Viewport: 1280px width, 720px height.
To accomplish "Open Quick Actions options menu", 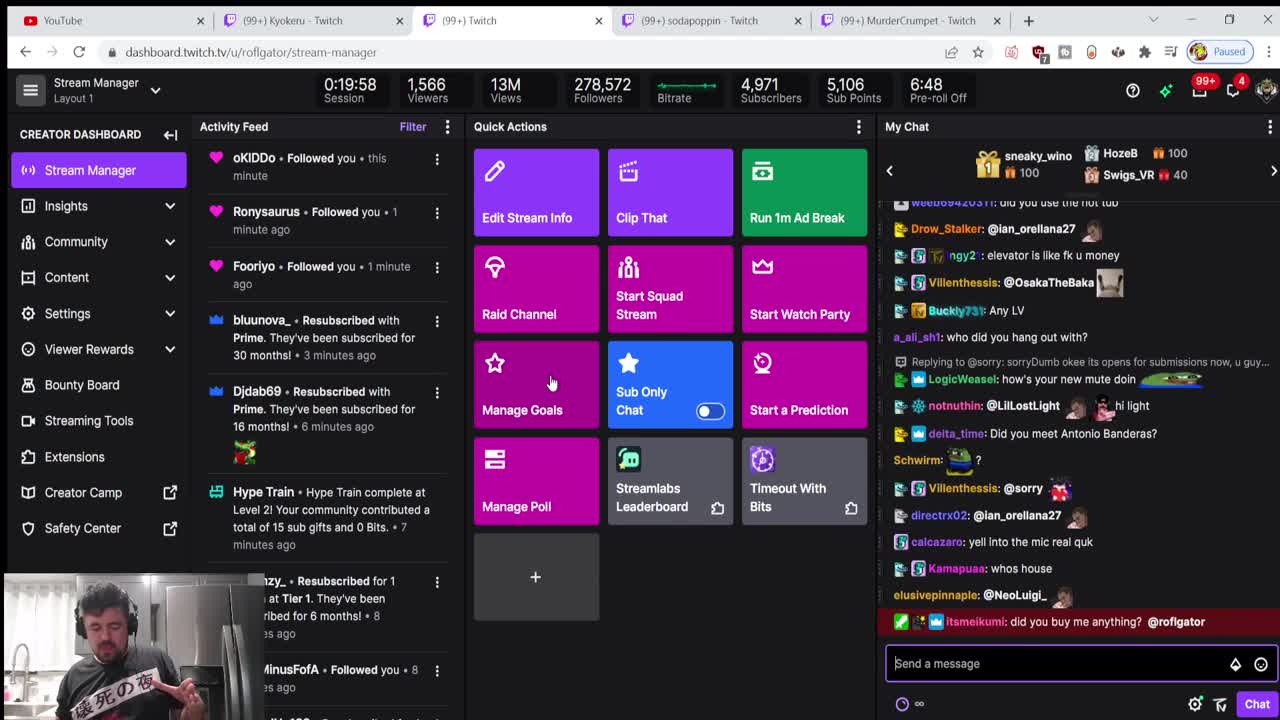I will click(x=858, y=127).
